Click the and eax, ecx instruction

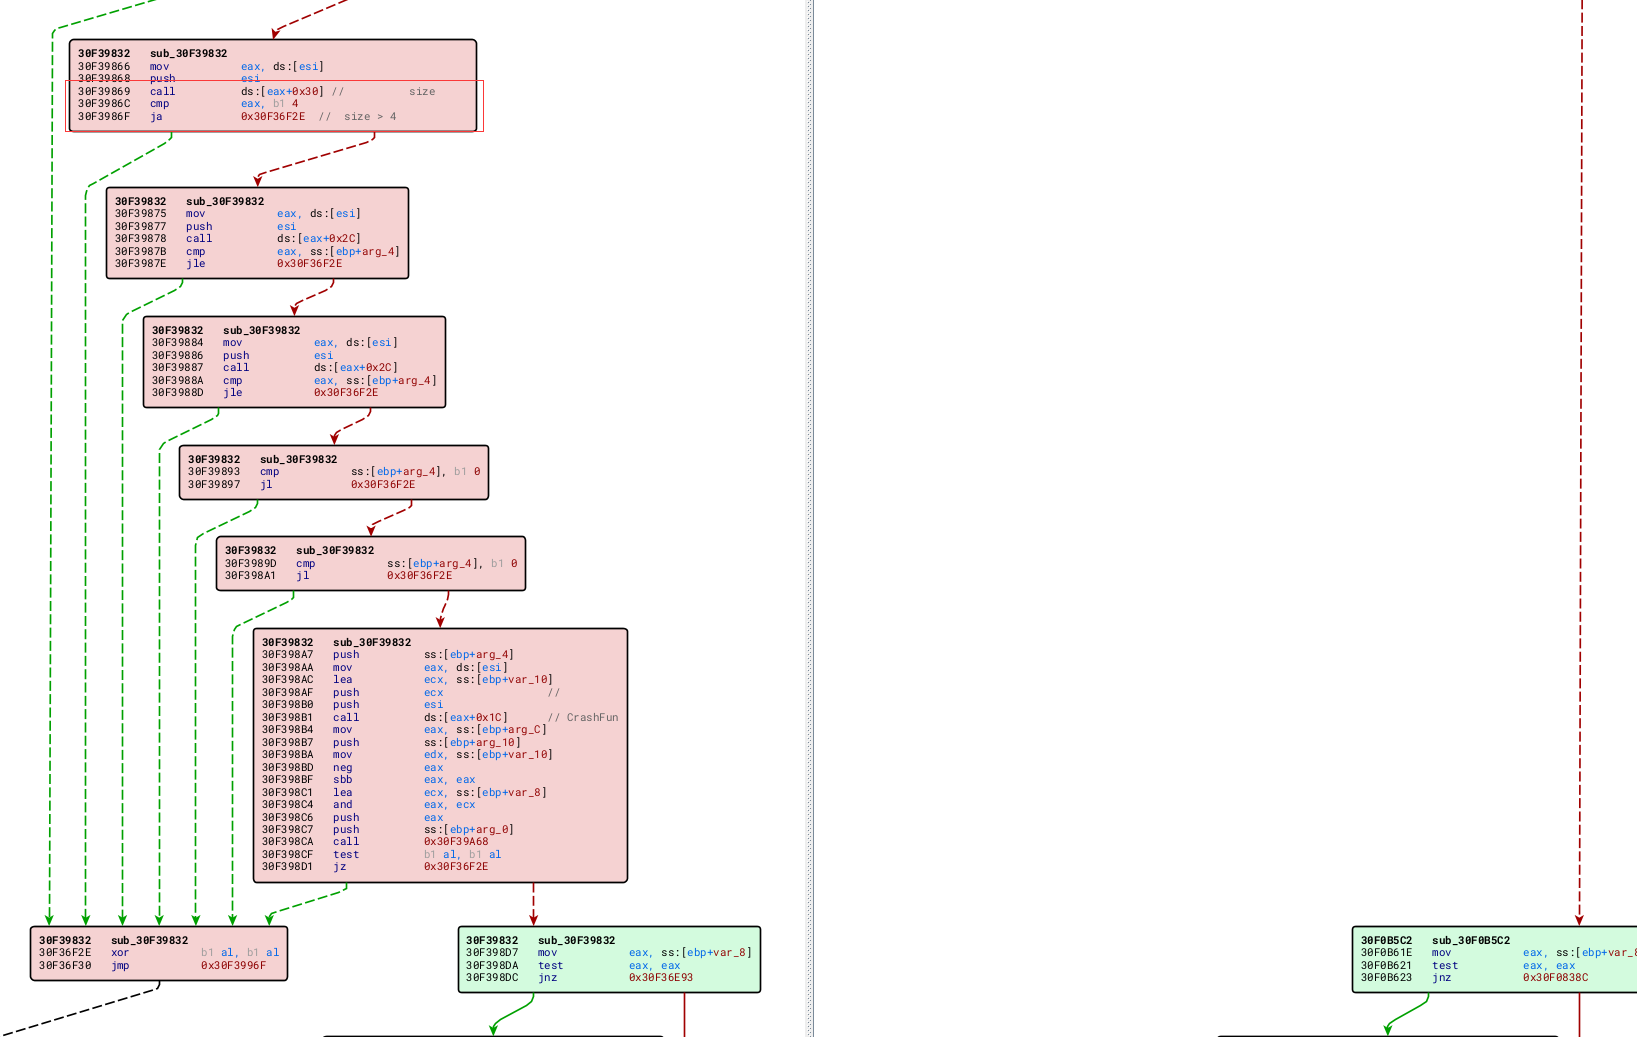[369, 805]
